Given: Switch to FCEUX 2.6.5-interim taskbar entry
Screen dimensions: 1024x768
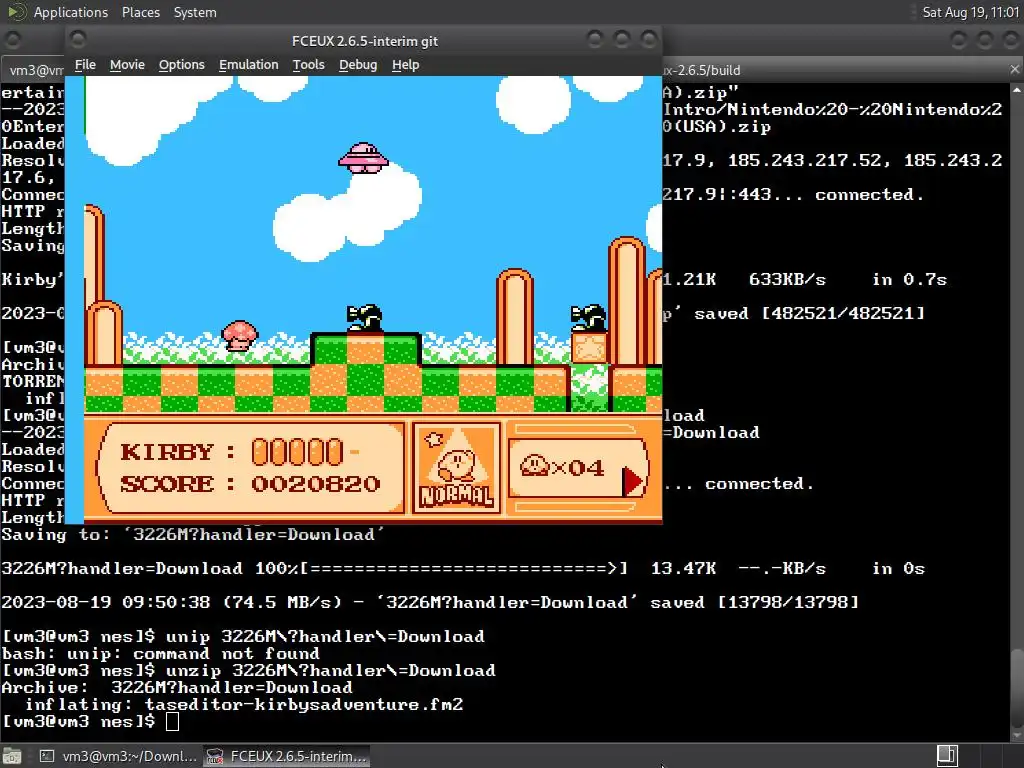Looking at the screenshot, I should tap(287, 756).
